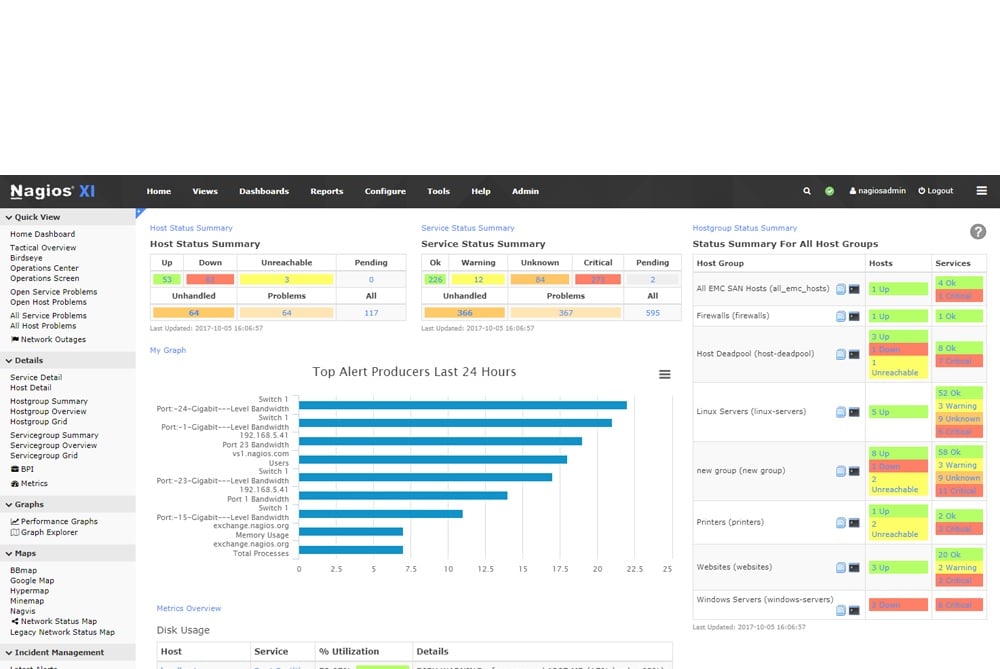This screenshot has height=669, width=1008.
Task: Open Google Map in the sidebar
Action: 32,580
